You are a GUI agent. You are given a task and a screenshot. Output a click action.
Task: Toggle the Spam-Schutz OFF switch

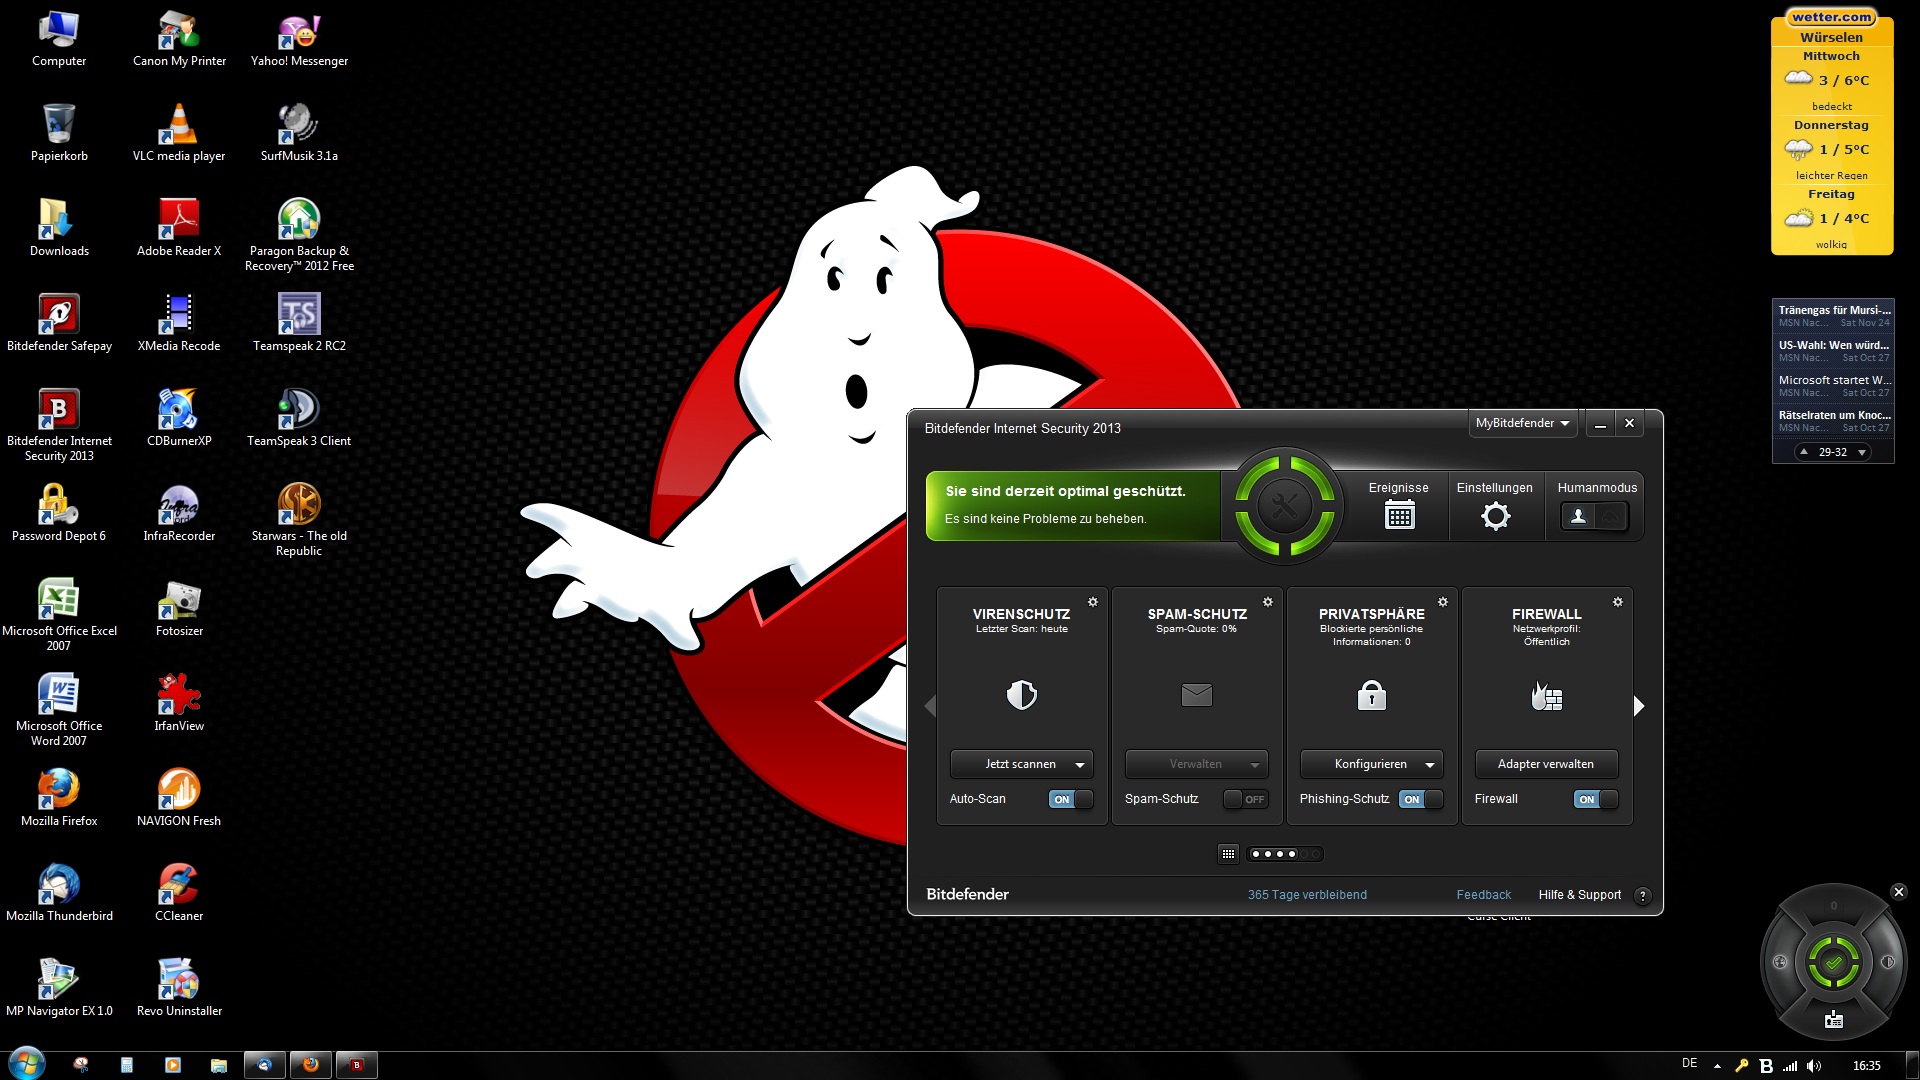click(x=1245, y=799)
